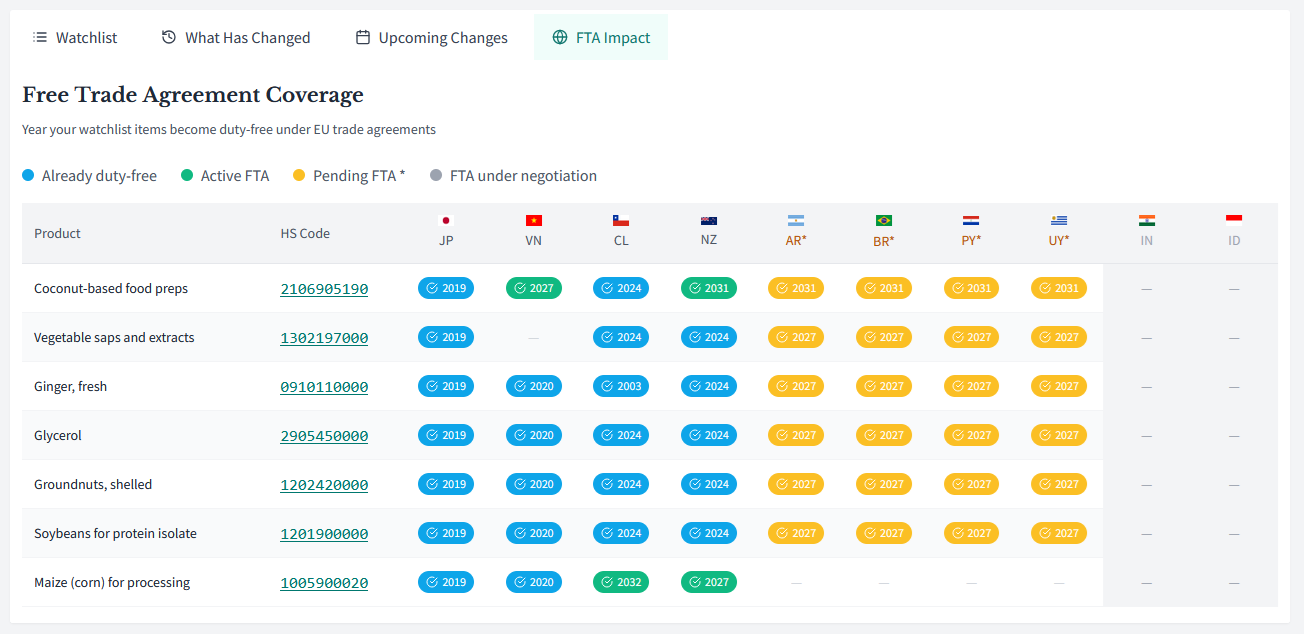The image size is (1304, 634).
Task: Click the Chile flag icon
Action: point(621,221)
